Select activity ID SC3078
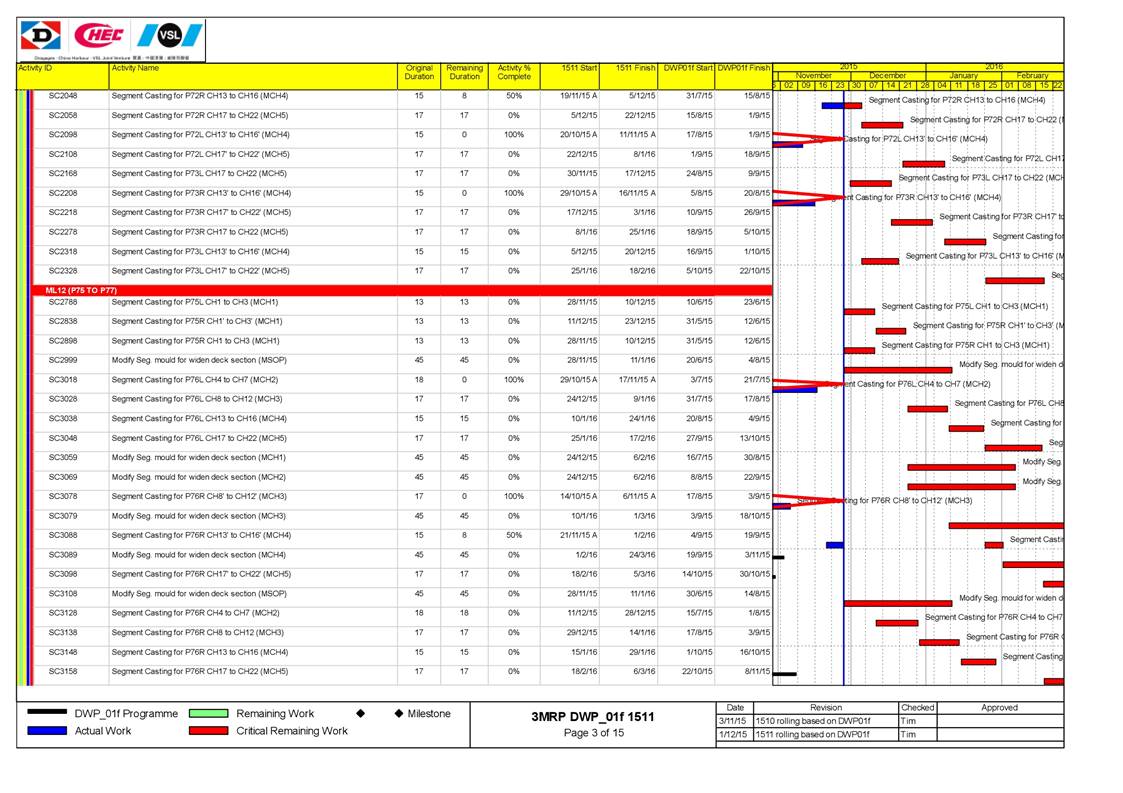1123x793 pixels. tap(63, 496)
